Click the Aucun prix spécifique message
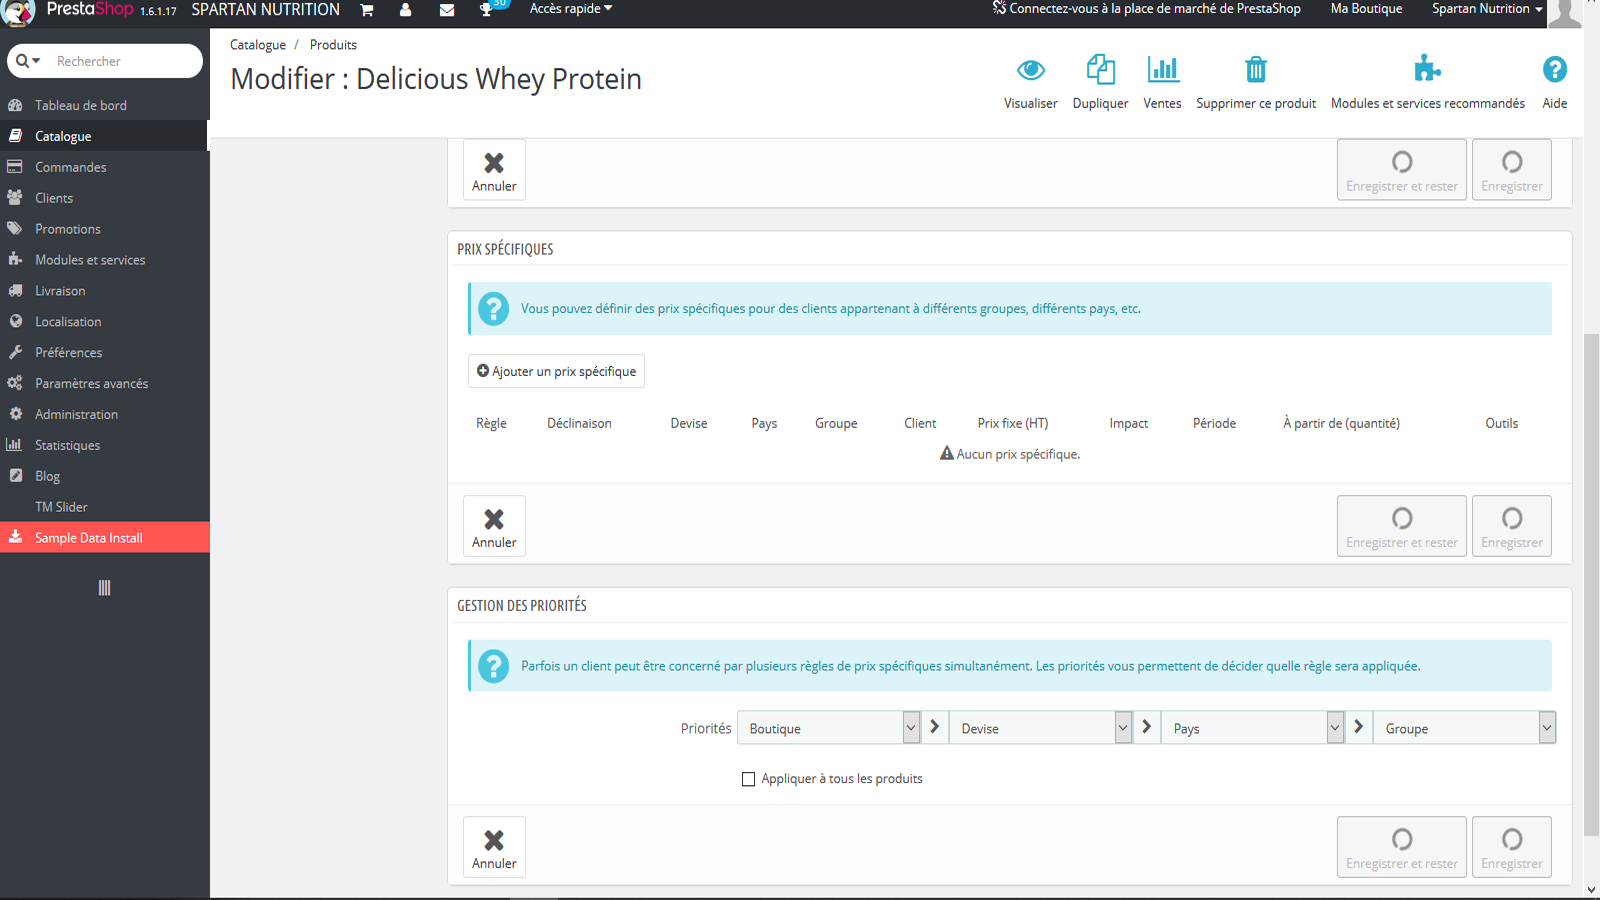This screenshot has height=900, width=1600. point(1010,454)
